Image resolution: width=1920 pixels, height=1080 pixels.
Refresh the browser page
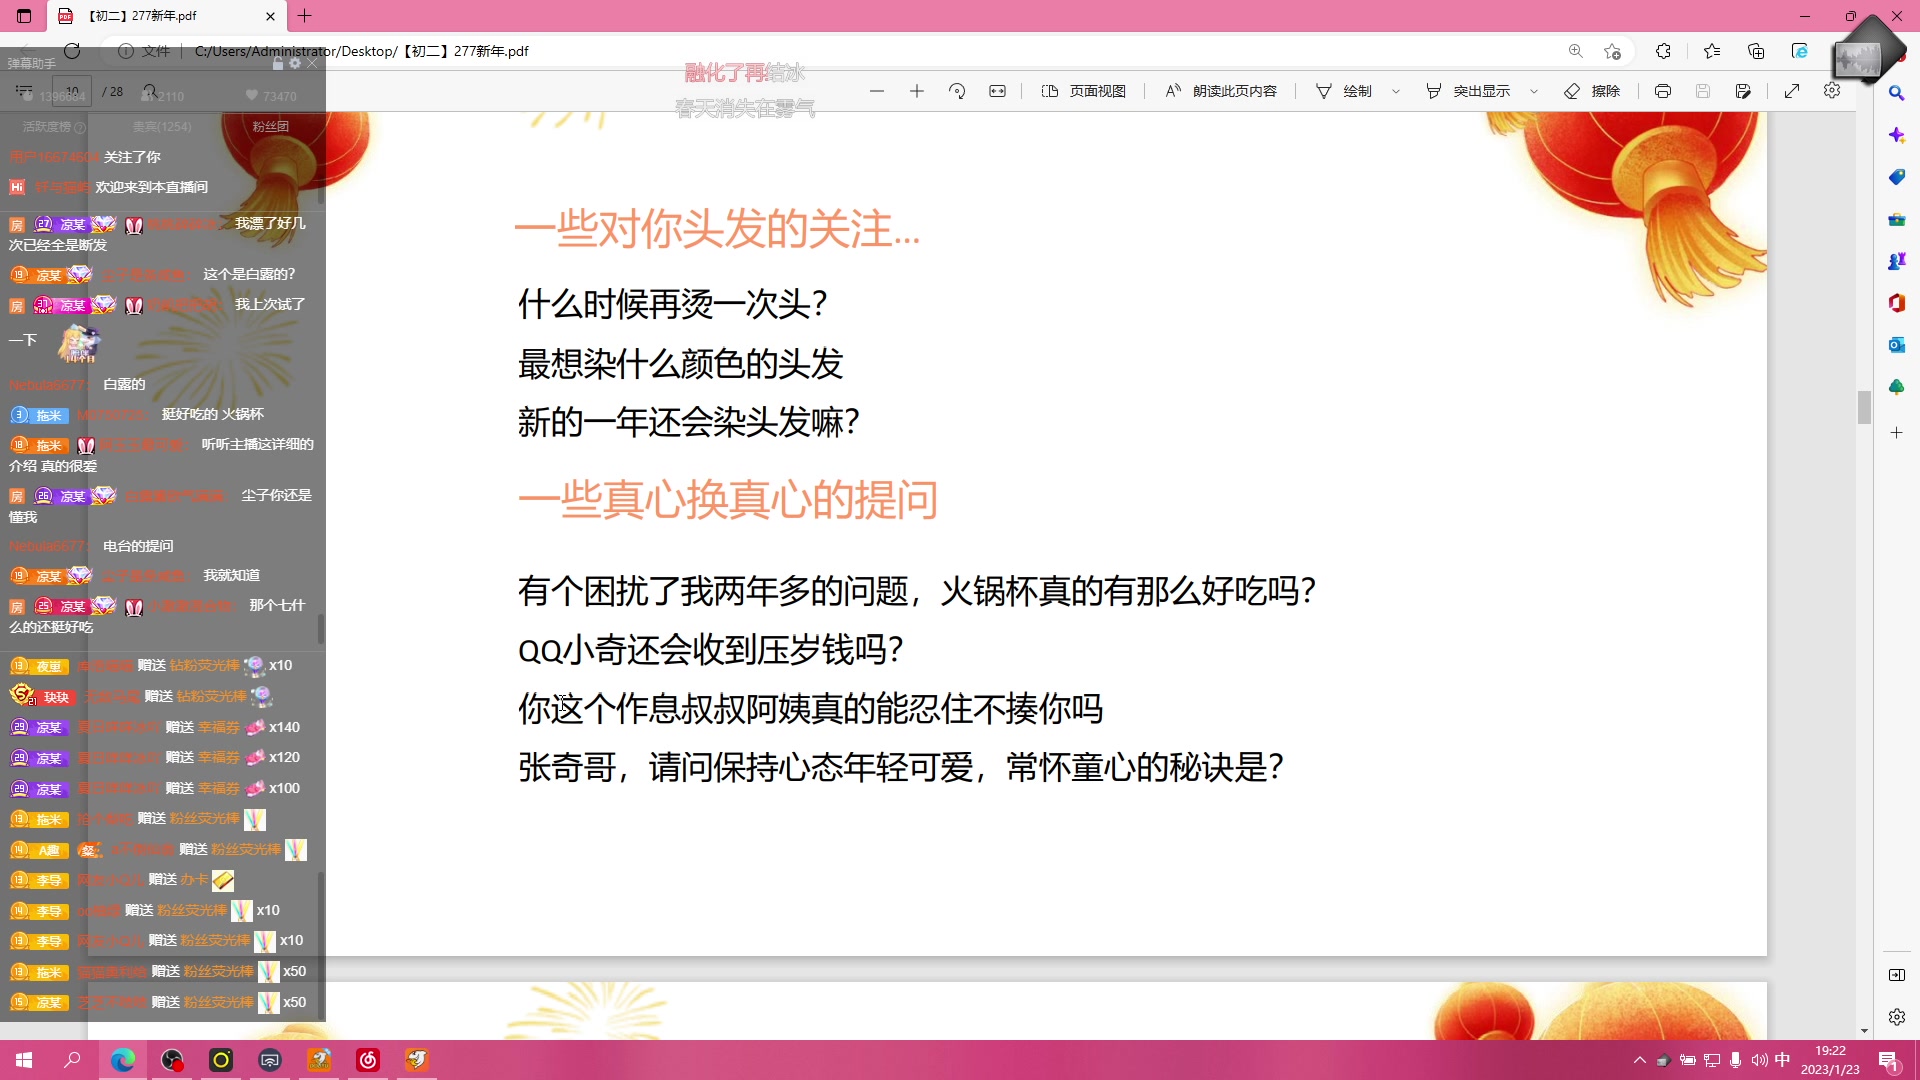(72, 51)
